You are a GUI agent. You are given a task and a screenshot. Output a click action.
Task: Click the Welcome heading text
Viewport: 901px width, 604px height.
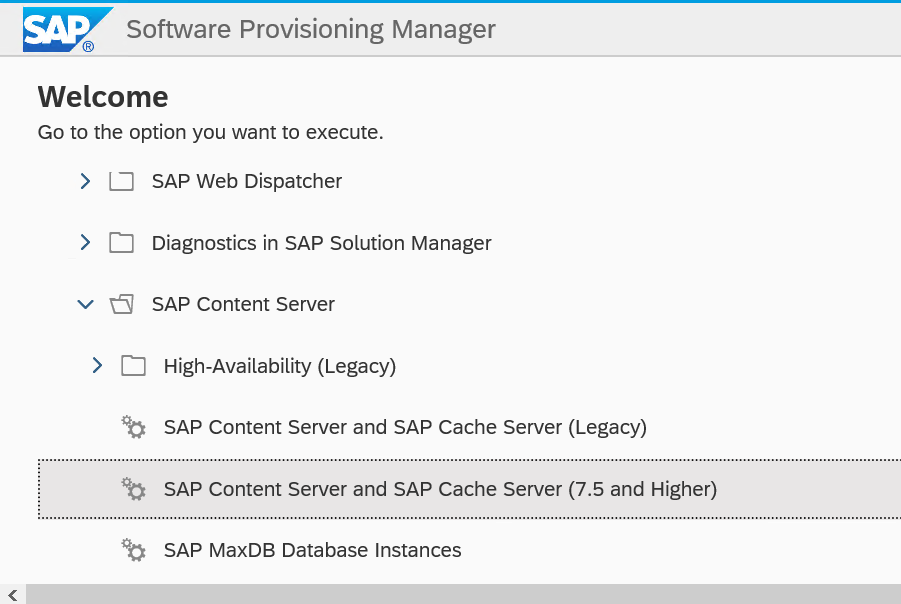pyautogui.click(x=102, y=96)
